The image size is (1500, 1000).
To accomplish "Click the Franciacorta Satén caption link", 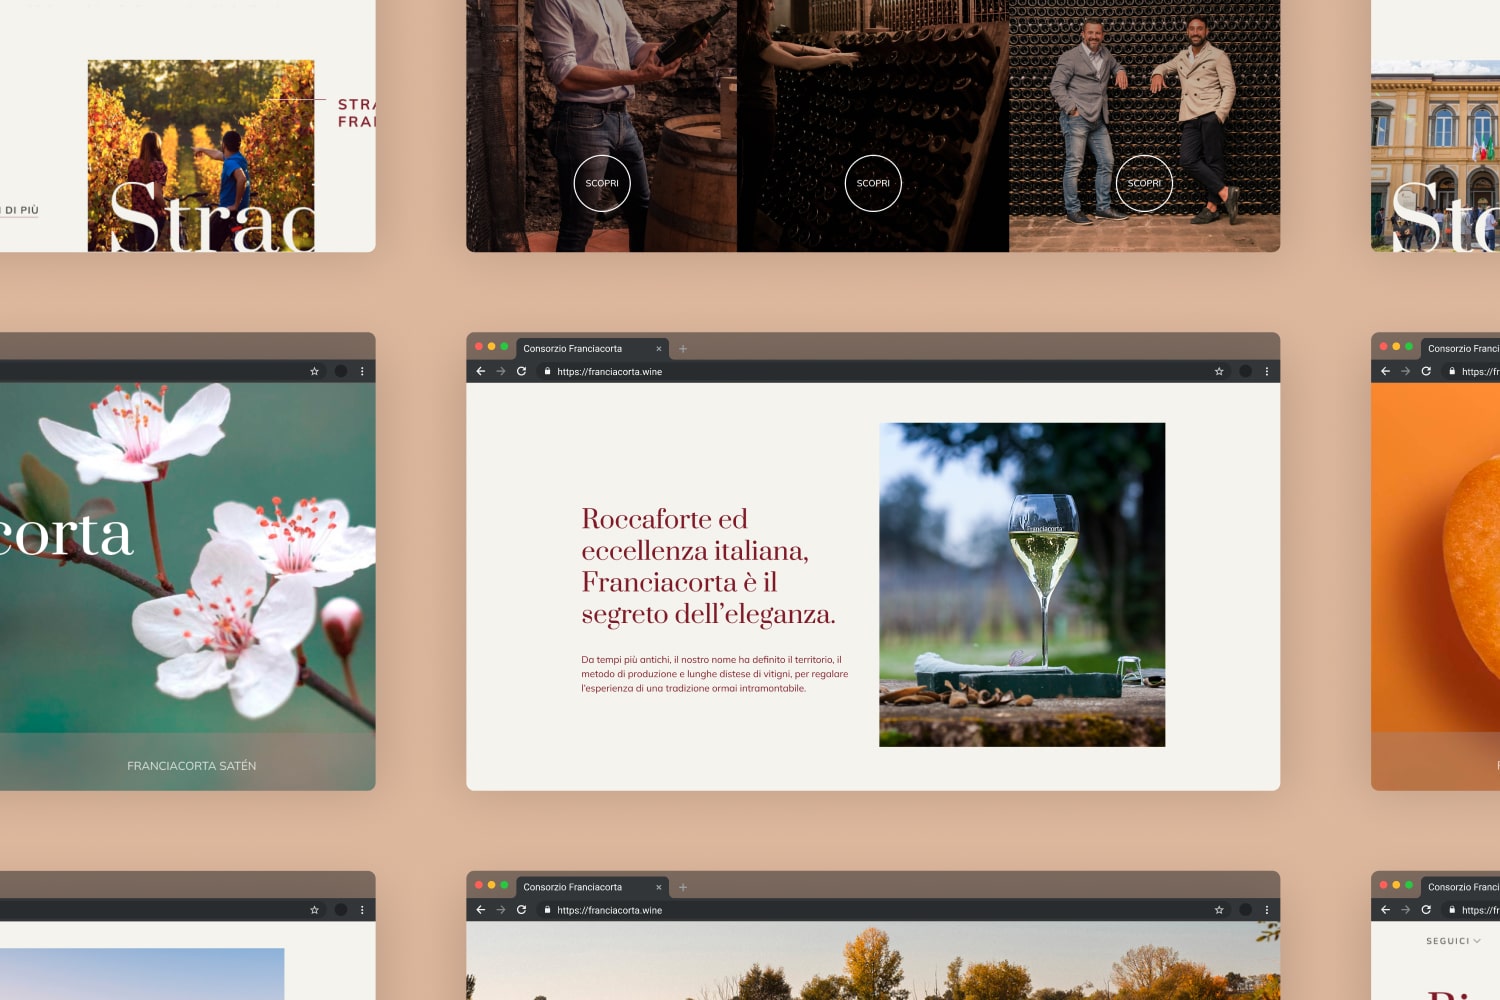I will 191,766.
